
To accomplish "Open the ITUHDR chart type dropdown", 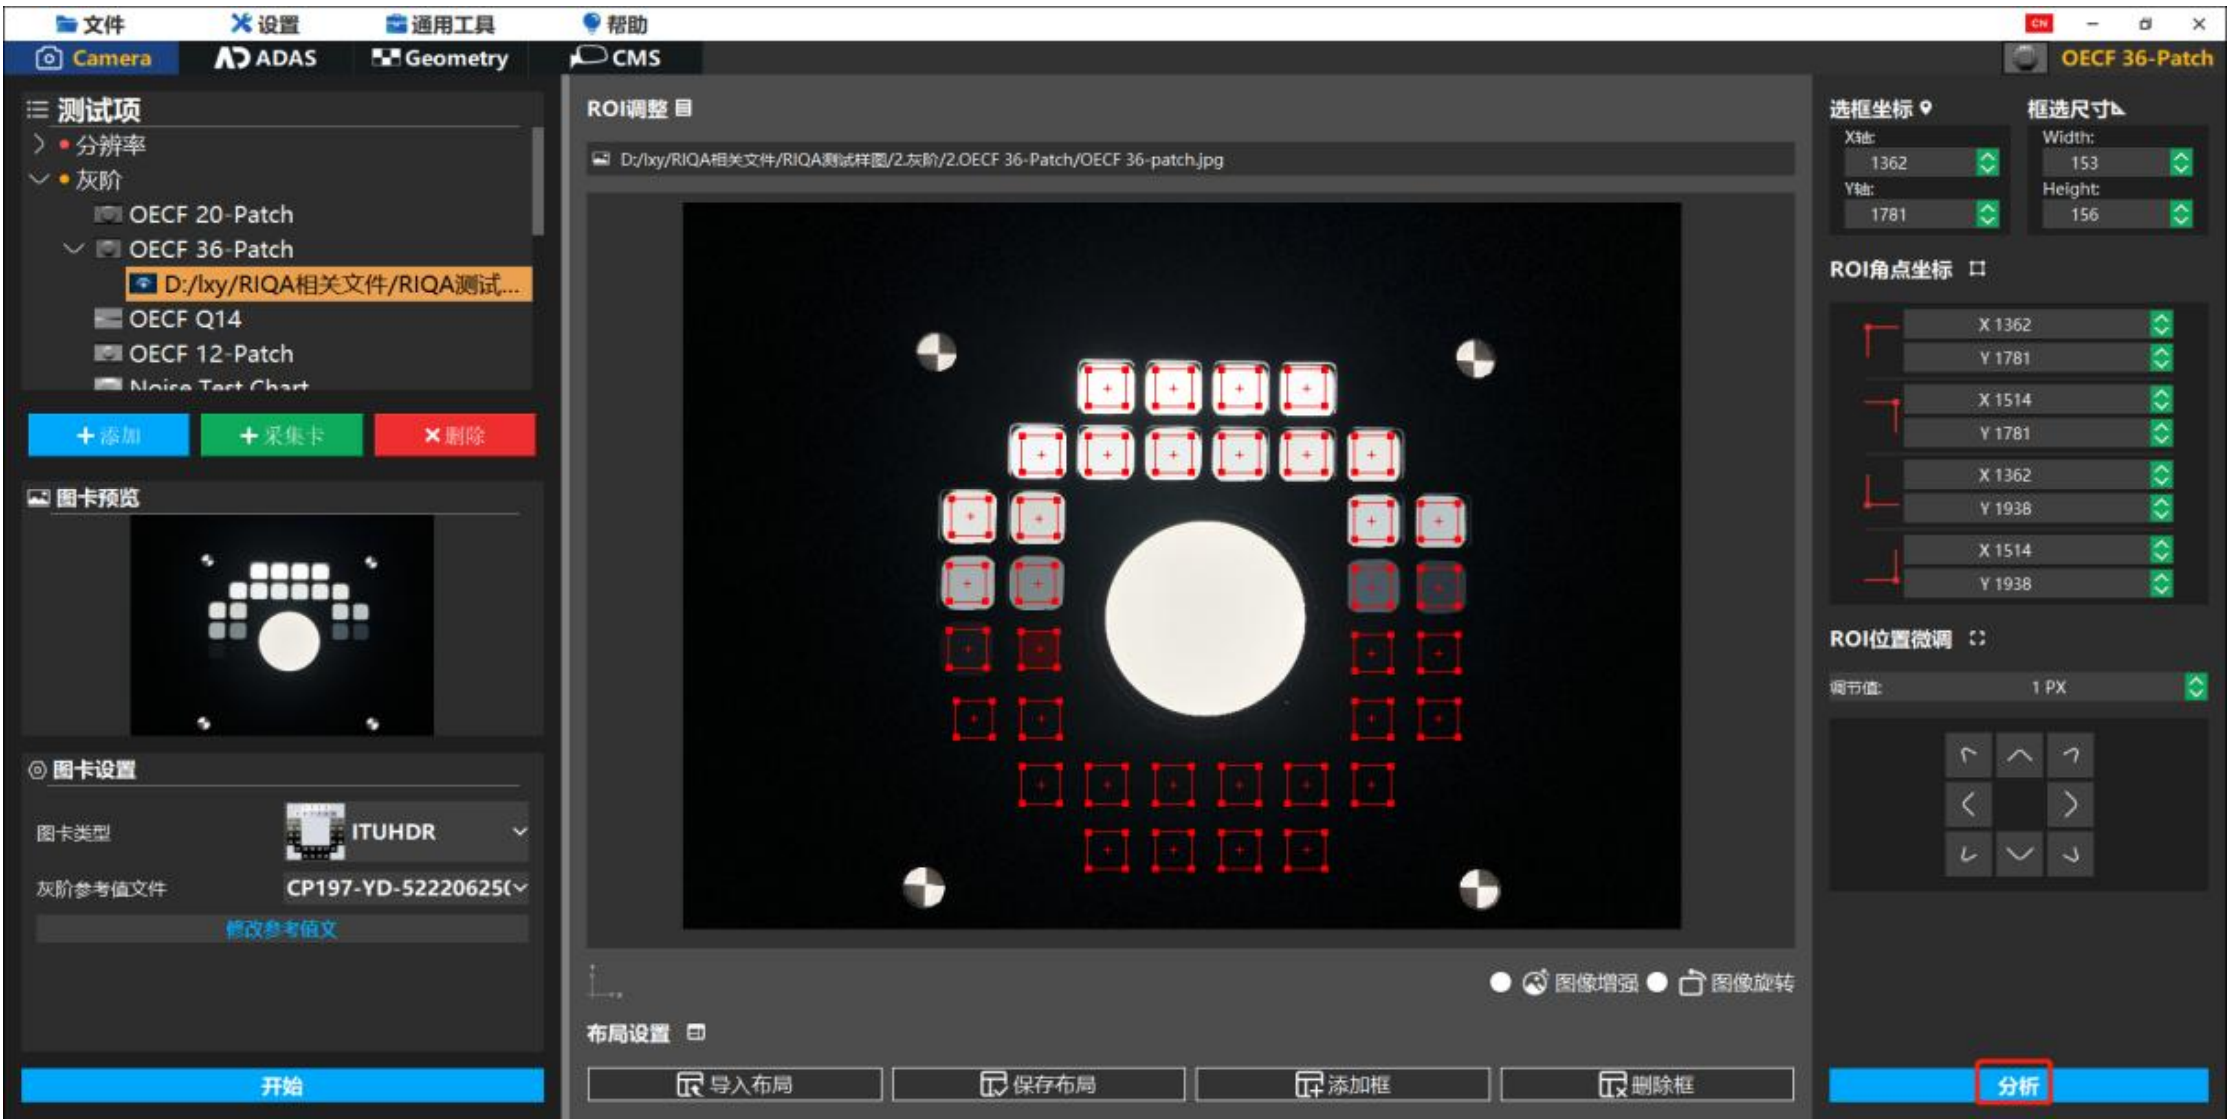I will [519, 831].
